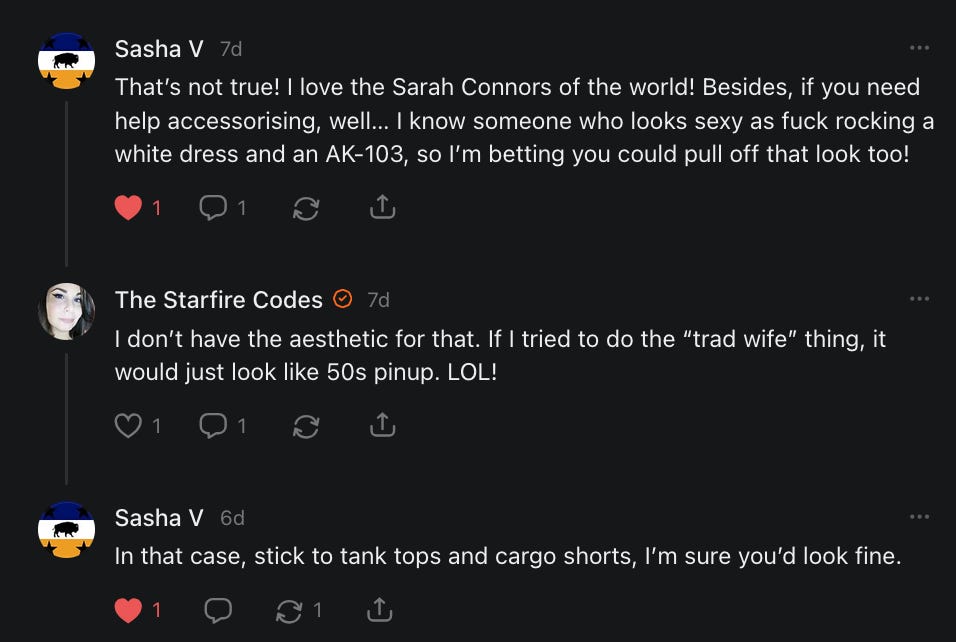This screenshot has height=642, width=956.
Task: Share Sasha V's cargo shorts comment
Action: 378,609
